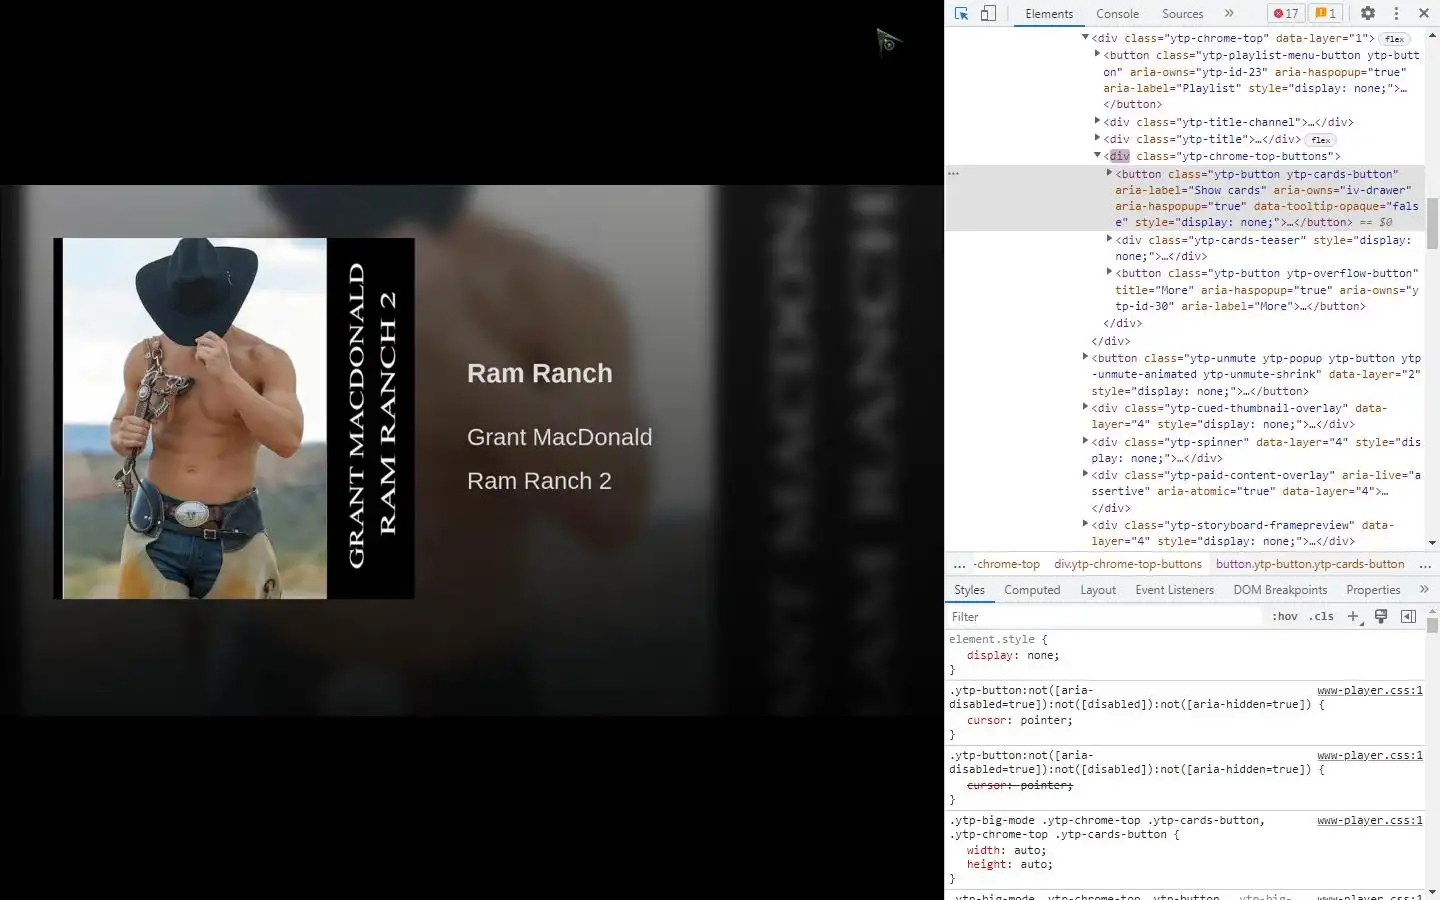Show the 17 errors counter
The image size is (1440, 900).
tap(1286, 13)
